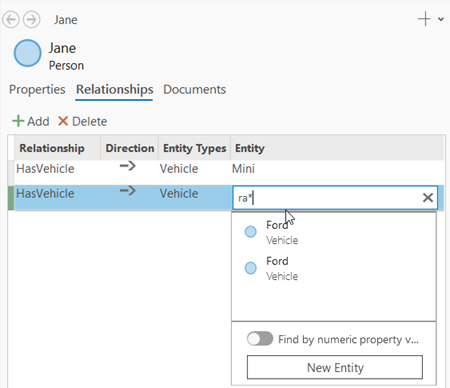Image resolution: width=450 pixels, height=388 pixels.
Task: Click HasVehicle in the highlighted row
Action: pyautogui.click(x=45, y=194)
